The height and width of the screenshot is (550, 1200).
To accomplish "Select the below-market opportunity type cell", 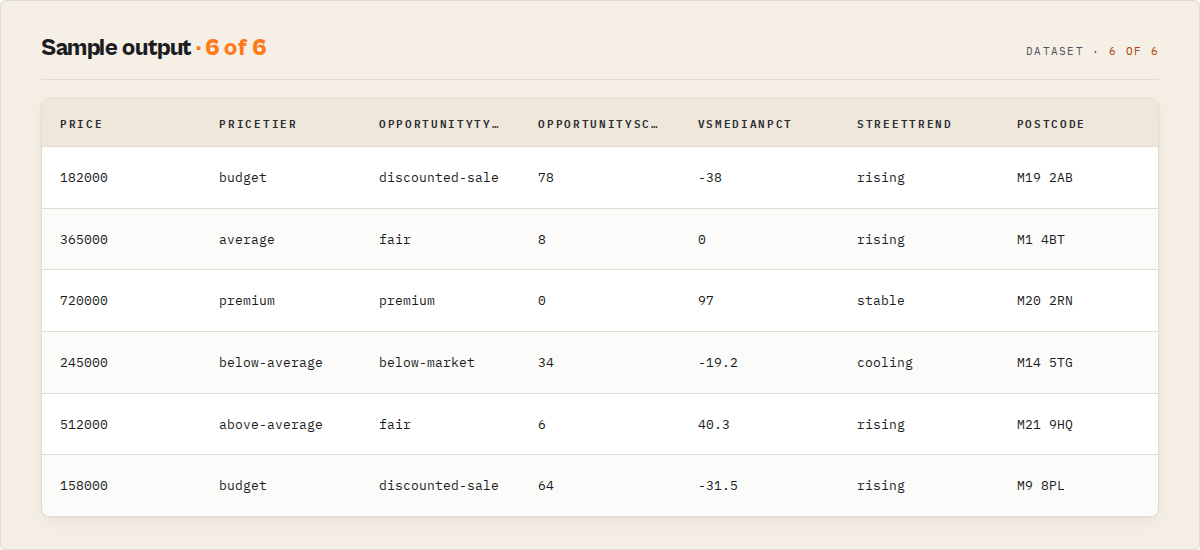I will [x=427, y=363].
